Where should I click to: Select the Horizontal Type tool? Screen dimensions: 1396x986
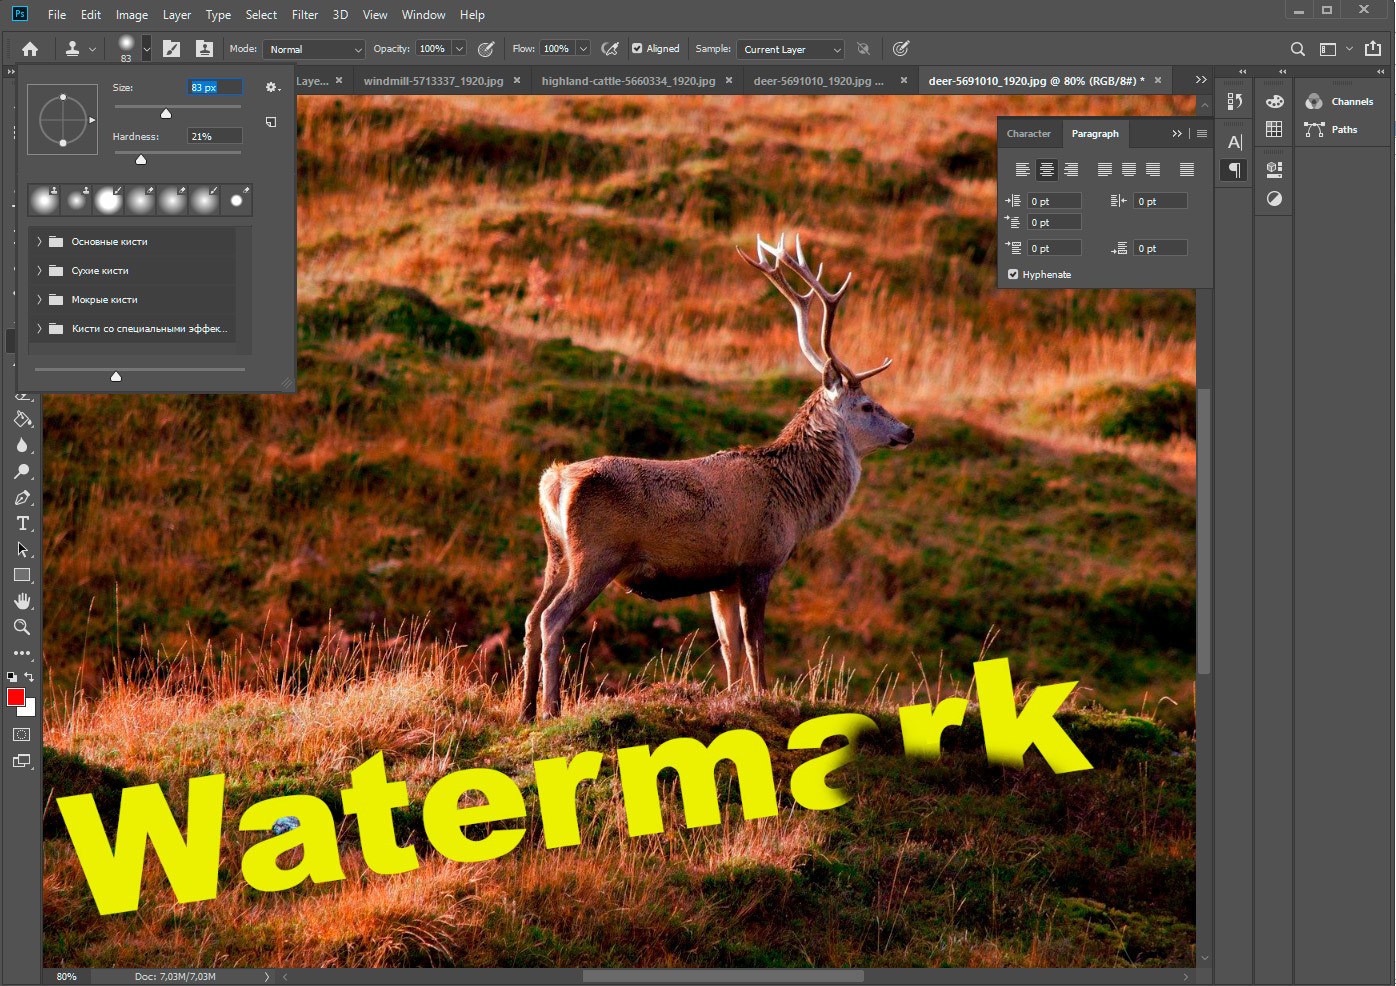coord(22,524)
